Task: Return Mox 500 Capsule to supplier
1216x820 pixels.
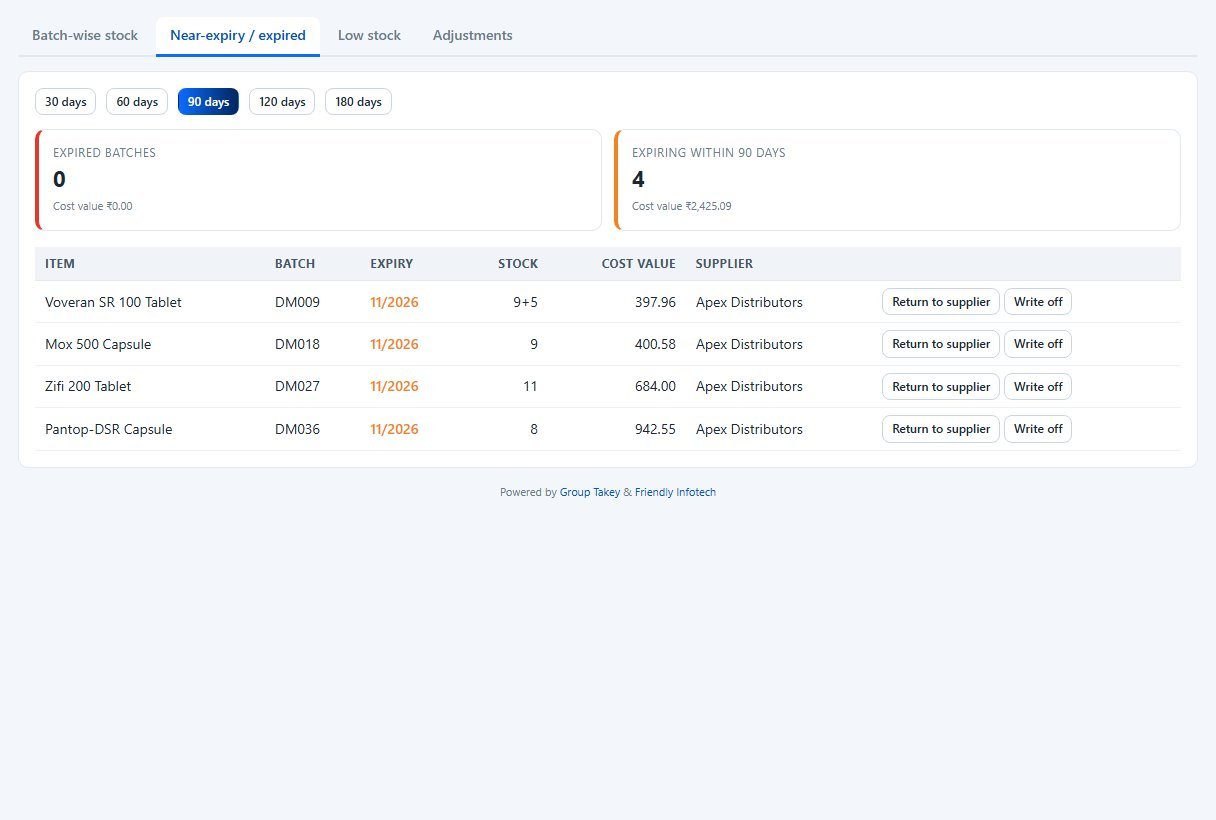Action: pos(941,344)
